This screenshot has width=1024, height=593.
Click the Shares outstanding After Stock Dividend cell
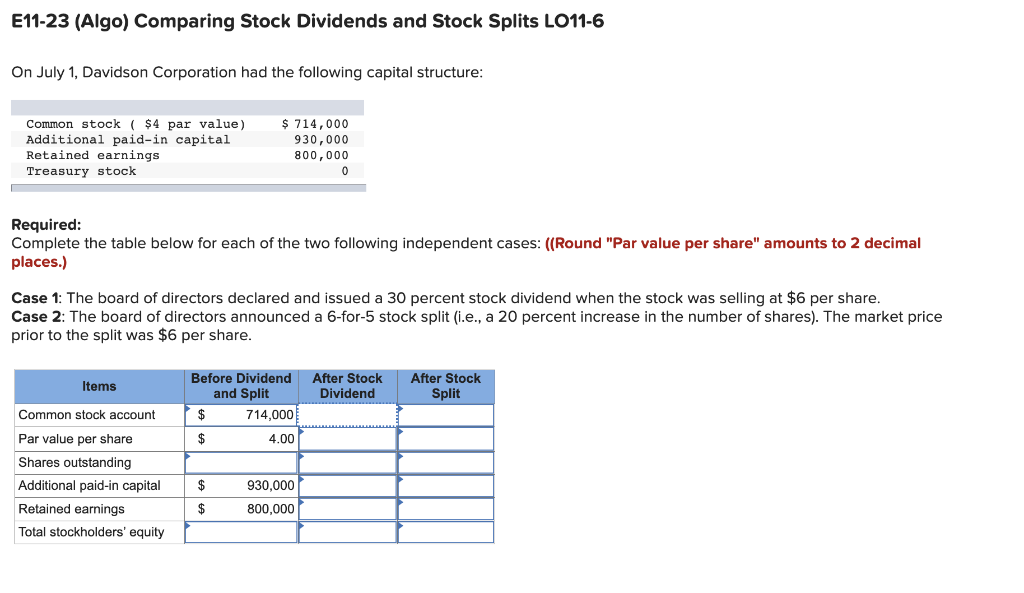click(x=347, y=462)
